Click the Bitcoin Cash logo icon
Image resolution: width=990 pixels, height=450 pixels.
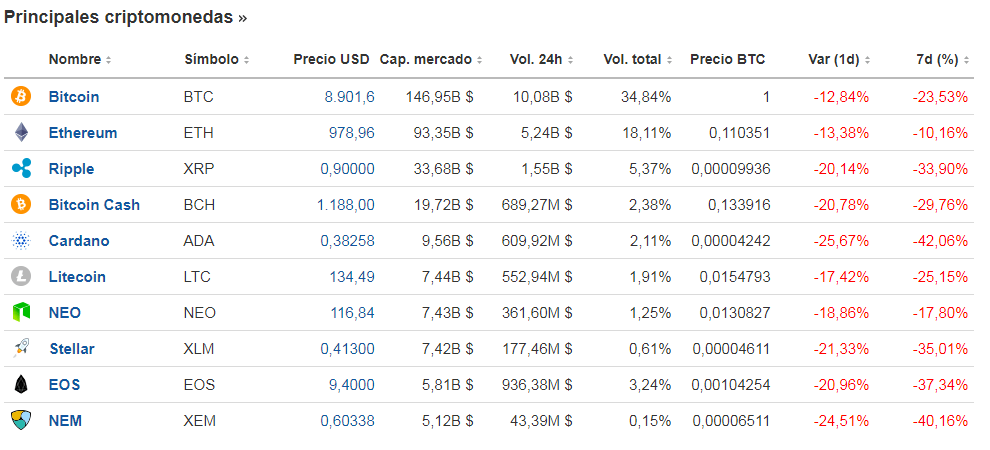[21, 205]
